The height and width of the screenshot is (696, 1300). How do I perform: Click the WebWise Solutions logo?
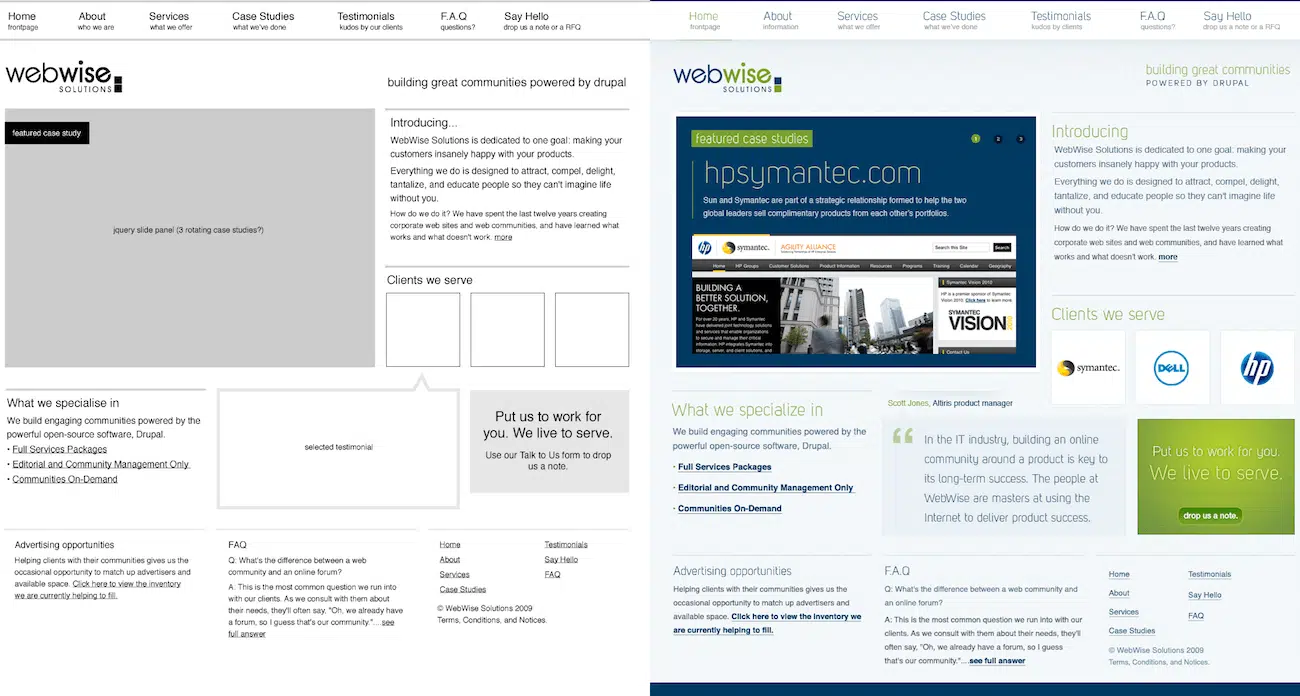click(725, 76)
